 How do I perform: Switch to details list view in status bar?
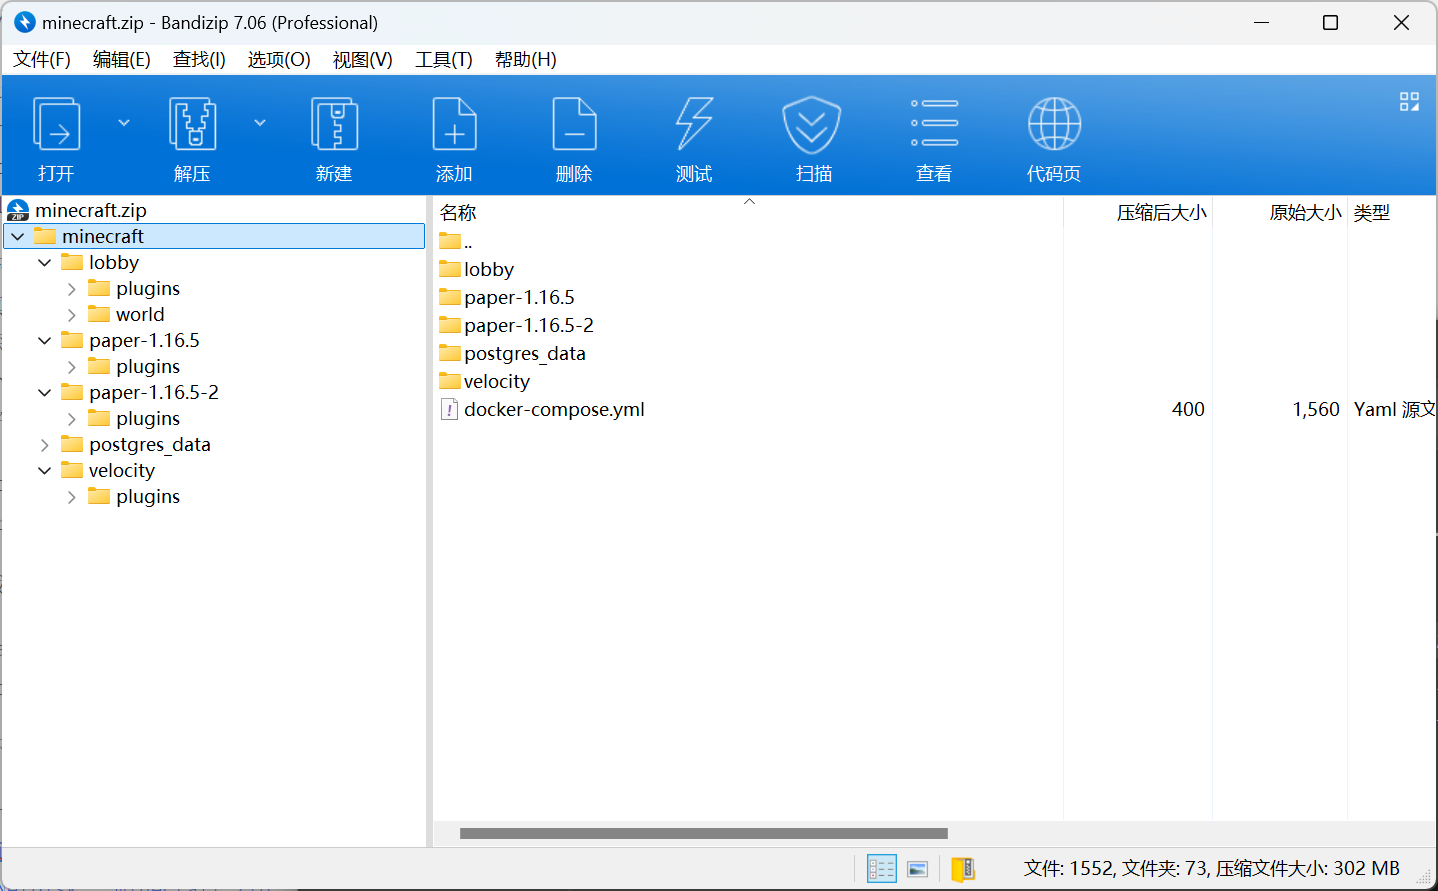(881, 869)
